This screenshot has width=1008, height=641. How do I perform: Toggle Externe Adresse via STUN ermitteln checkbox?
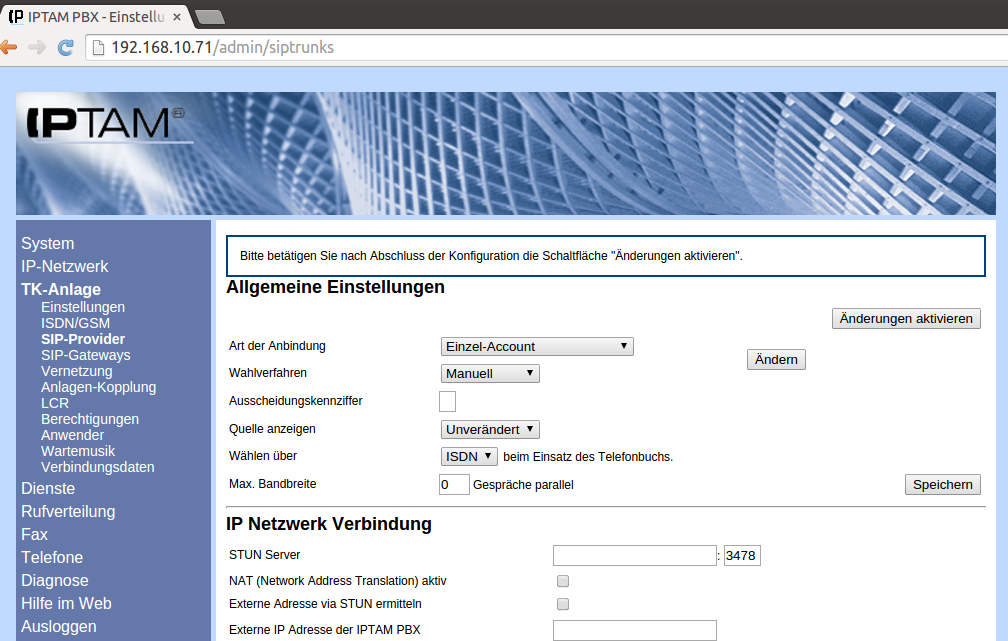click(x=563, y=604)
